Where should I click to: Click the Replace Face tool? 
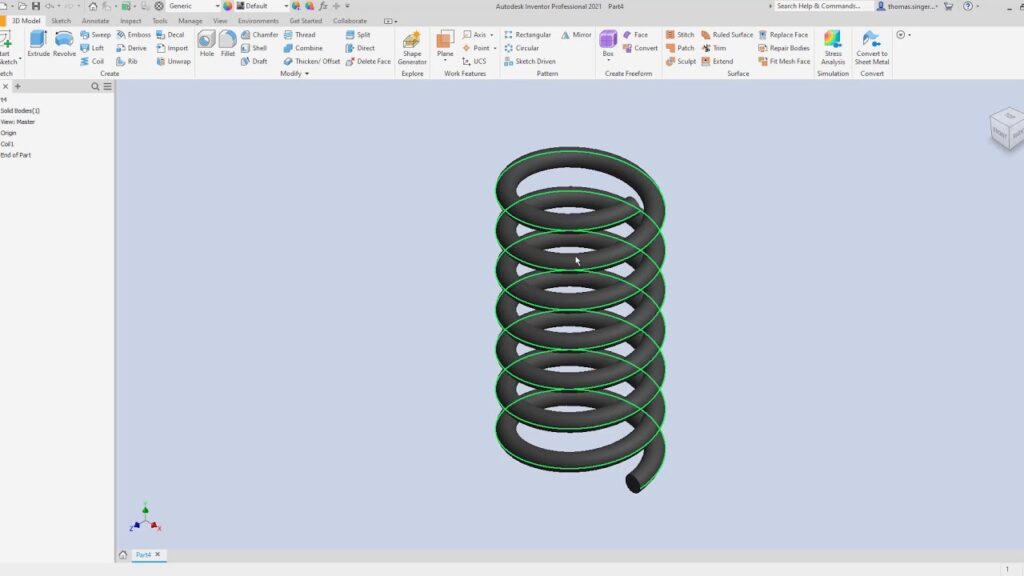coord(783,35)
